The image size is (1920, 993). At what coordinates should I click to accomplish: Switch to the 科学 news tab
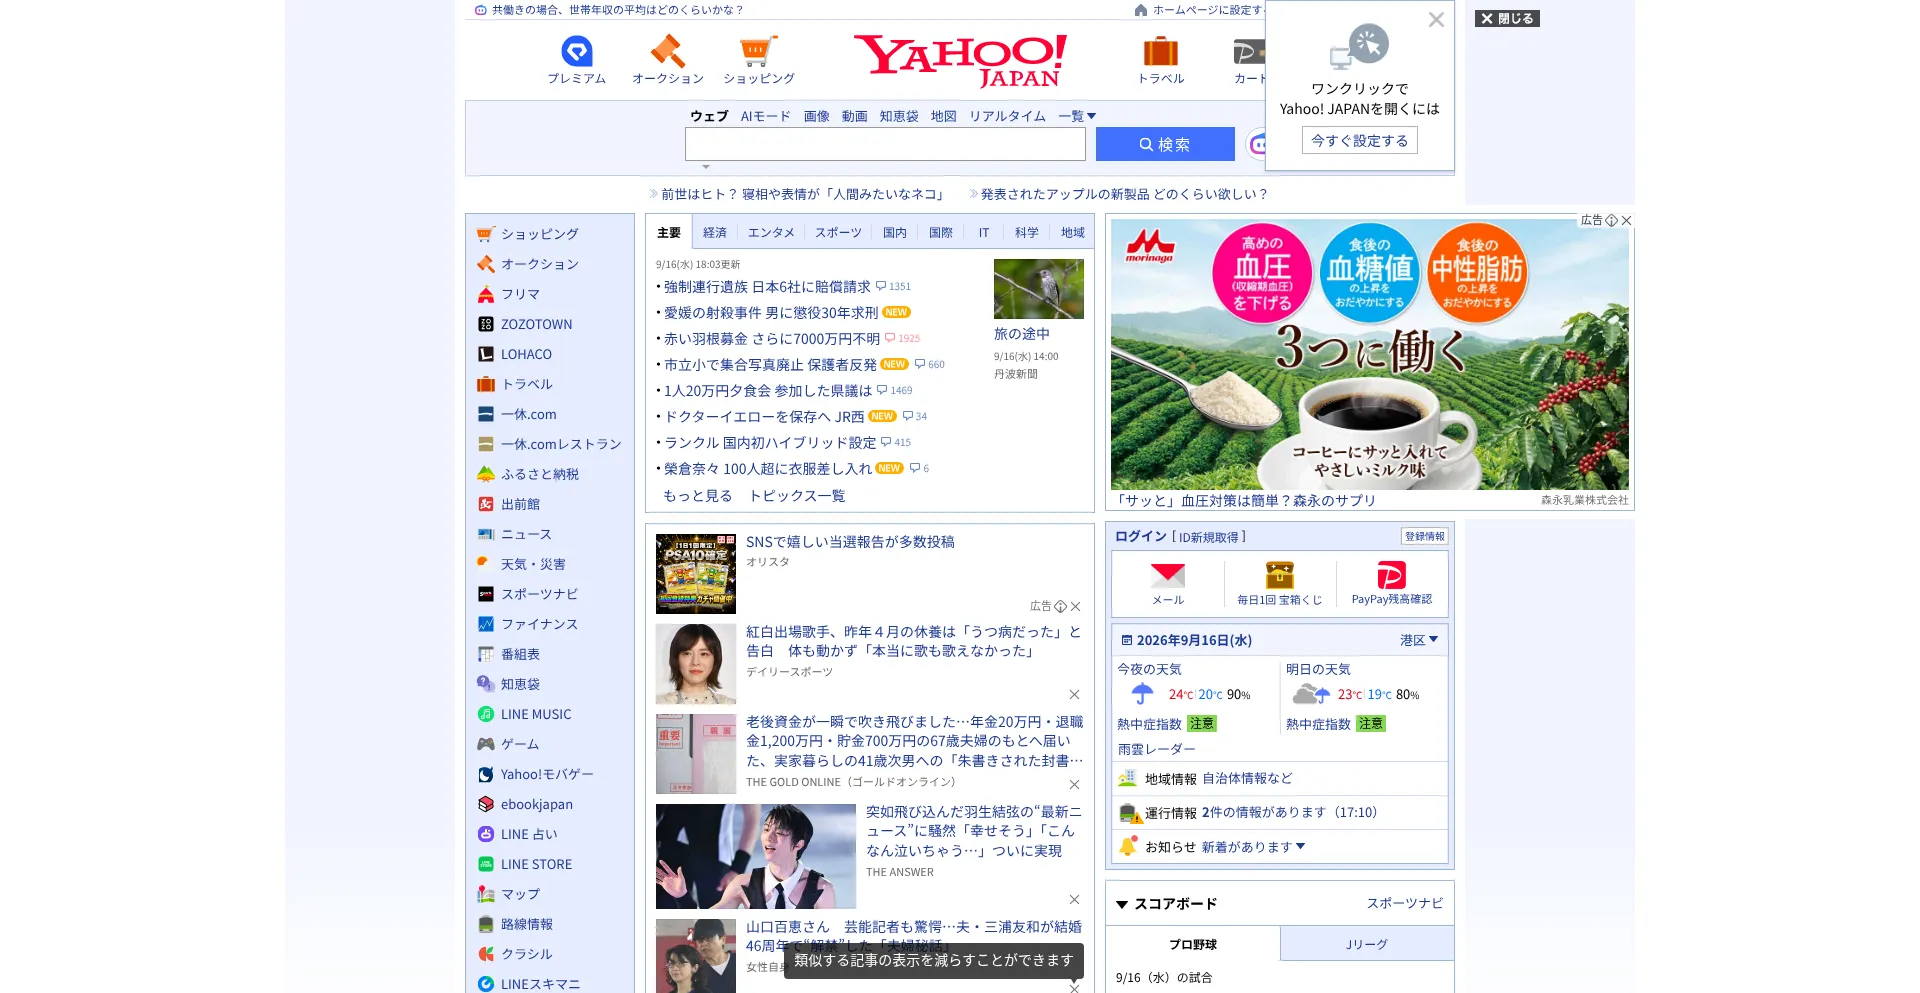click(1026, 232)
